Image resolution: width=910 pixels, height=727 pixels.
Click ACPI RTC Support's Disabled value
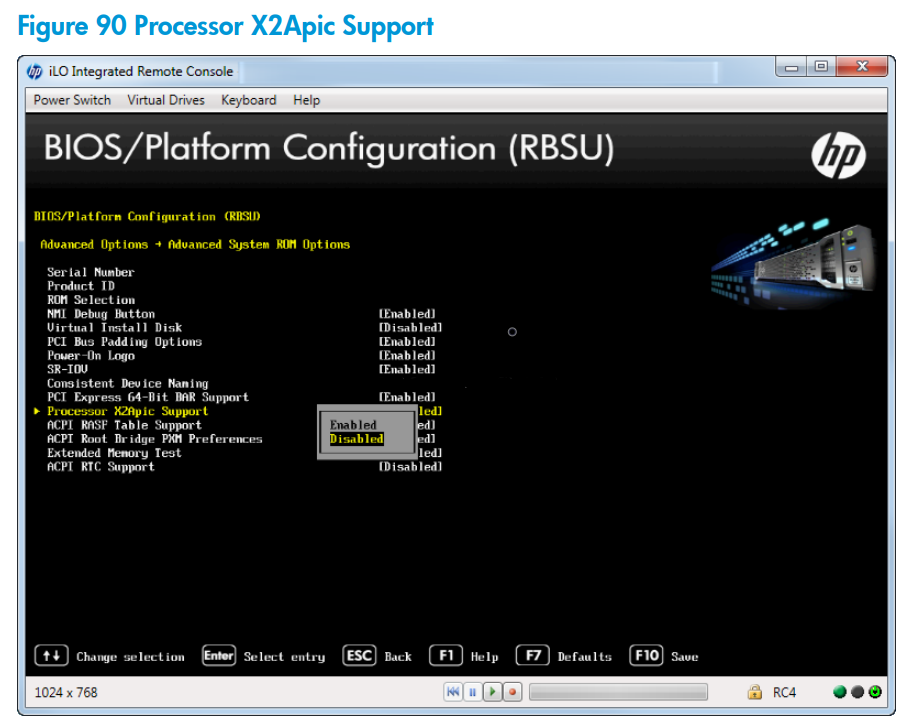[410, 466]
